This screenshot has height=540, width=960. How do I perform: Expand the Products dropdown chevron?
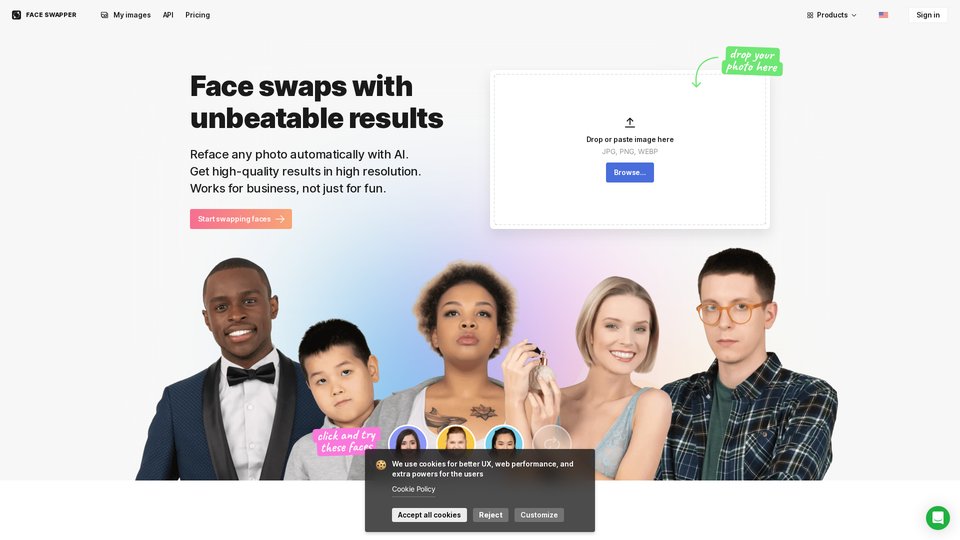click(853, 15)
